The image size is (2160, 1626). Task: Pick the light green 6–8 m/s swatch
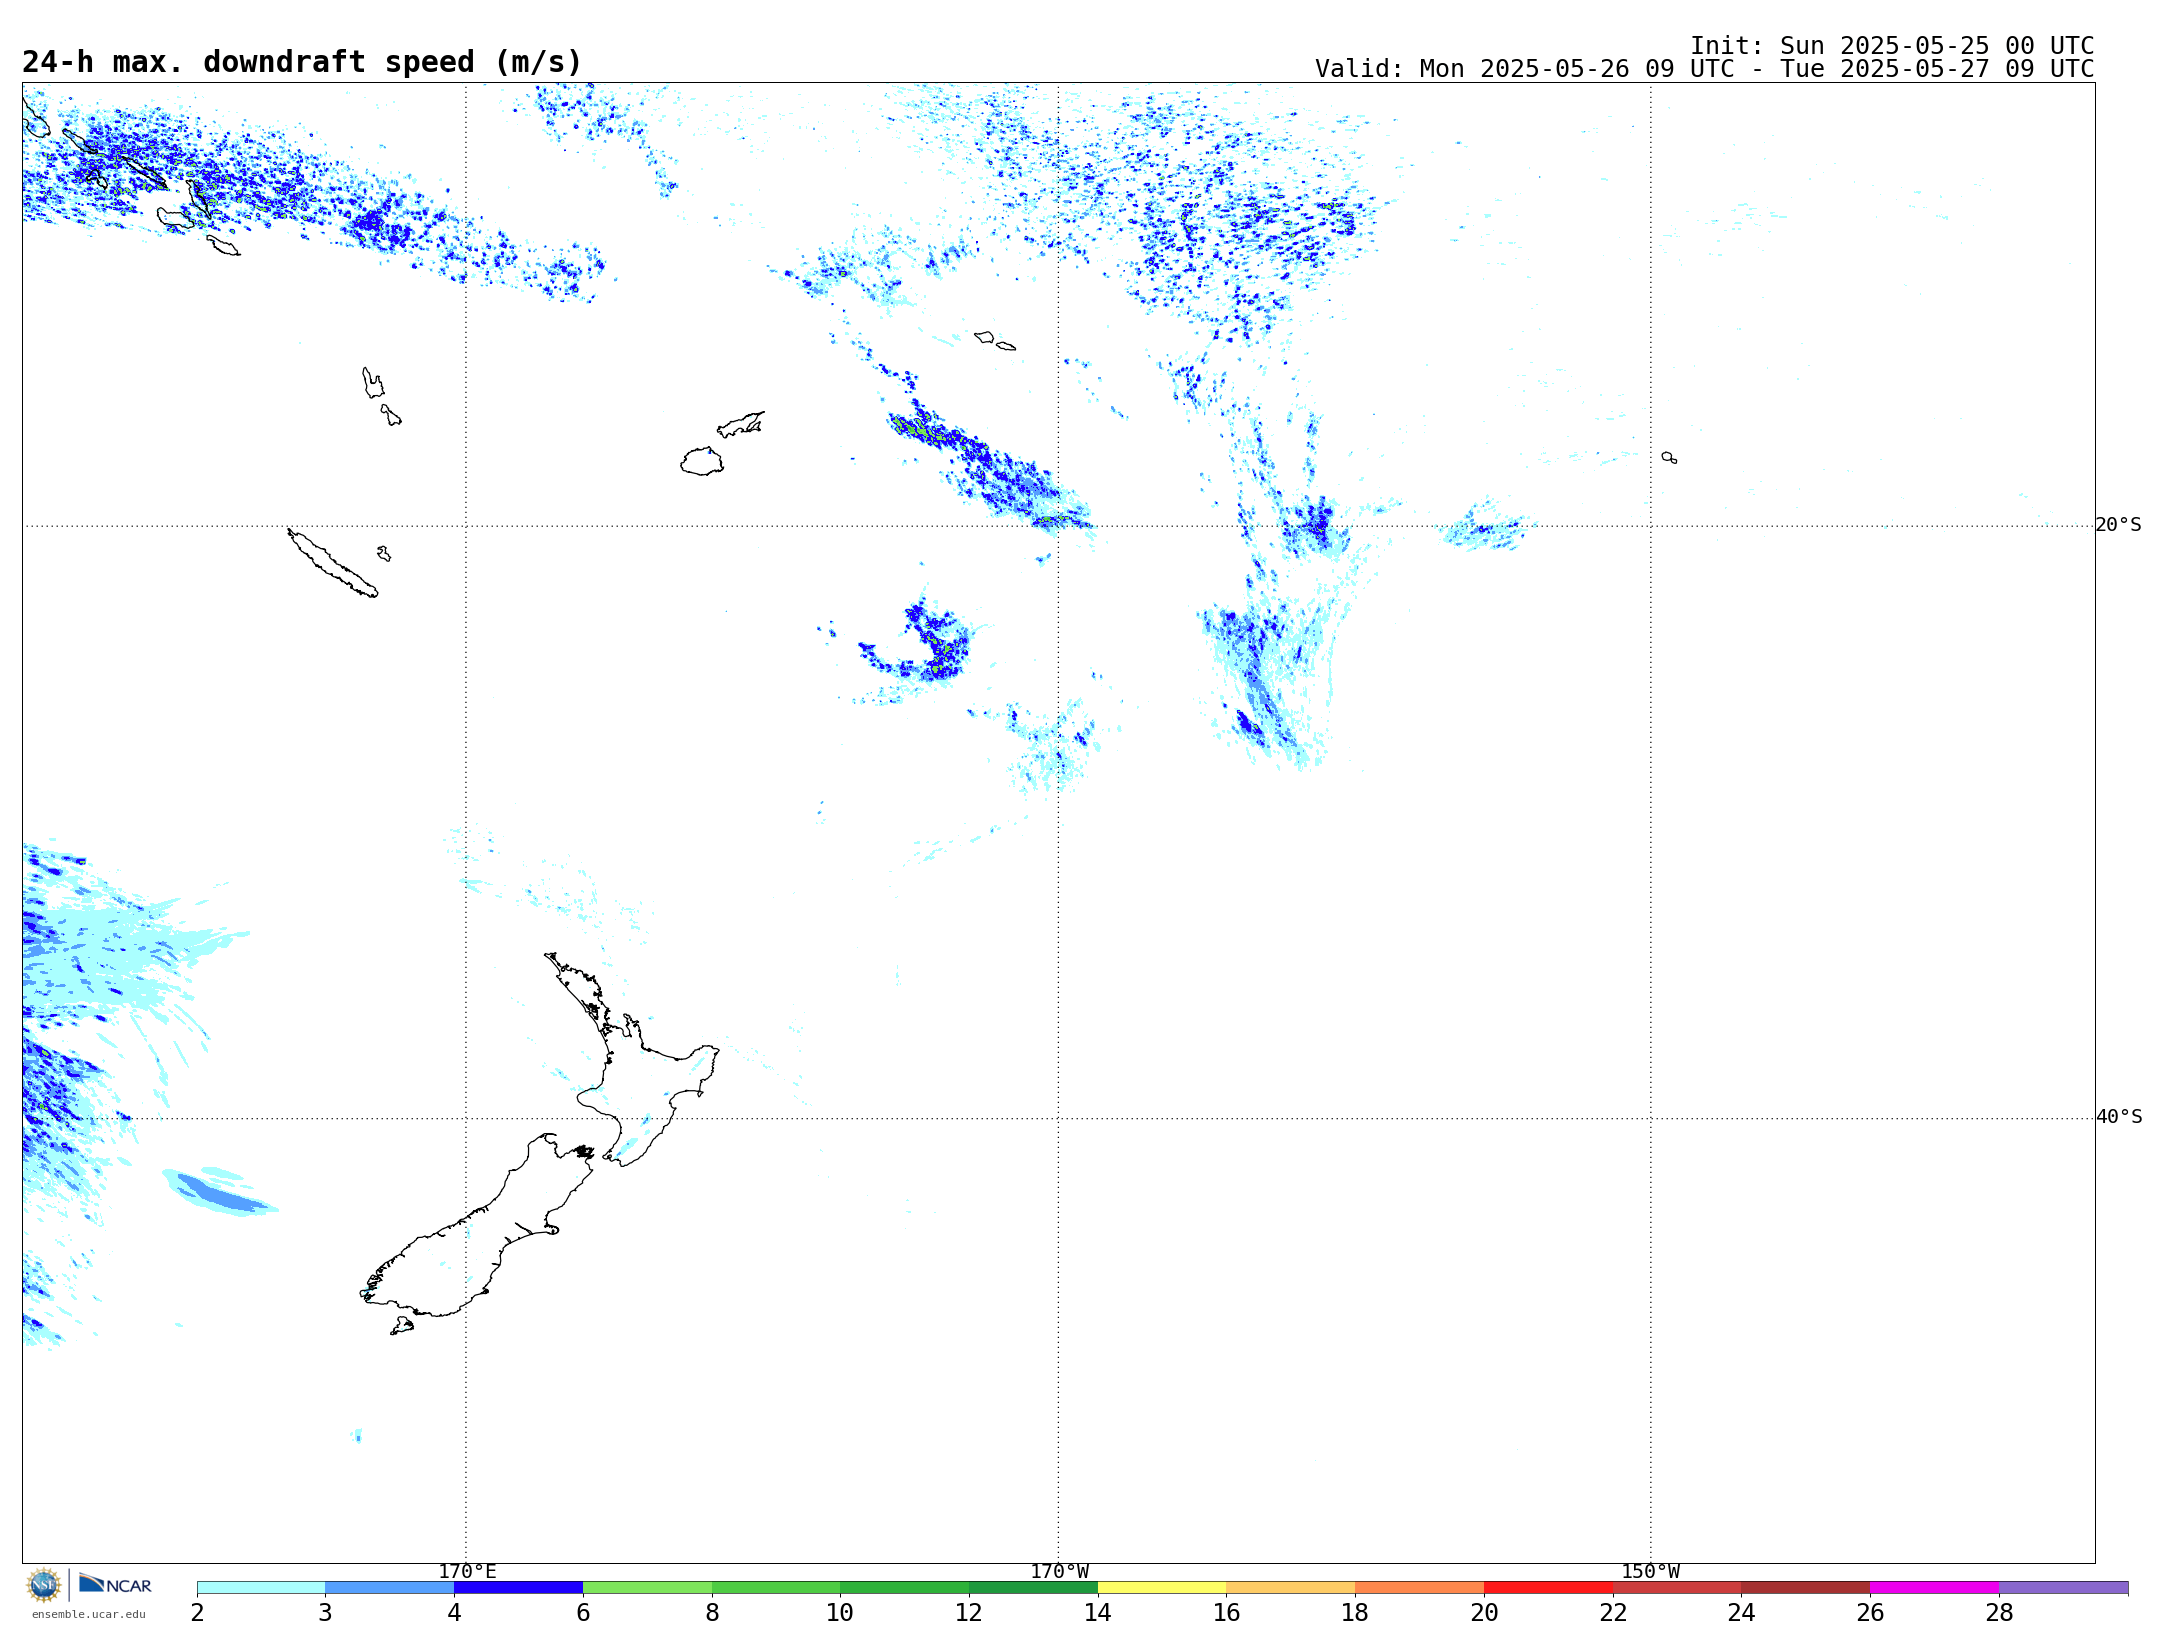pos(647,1588)
